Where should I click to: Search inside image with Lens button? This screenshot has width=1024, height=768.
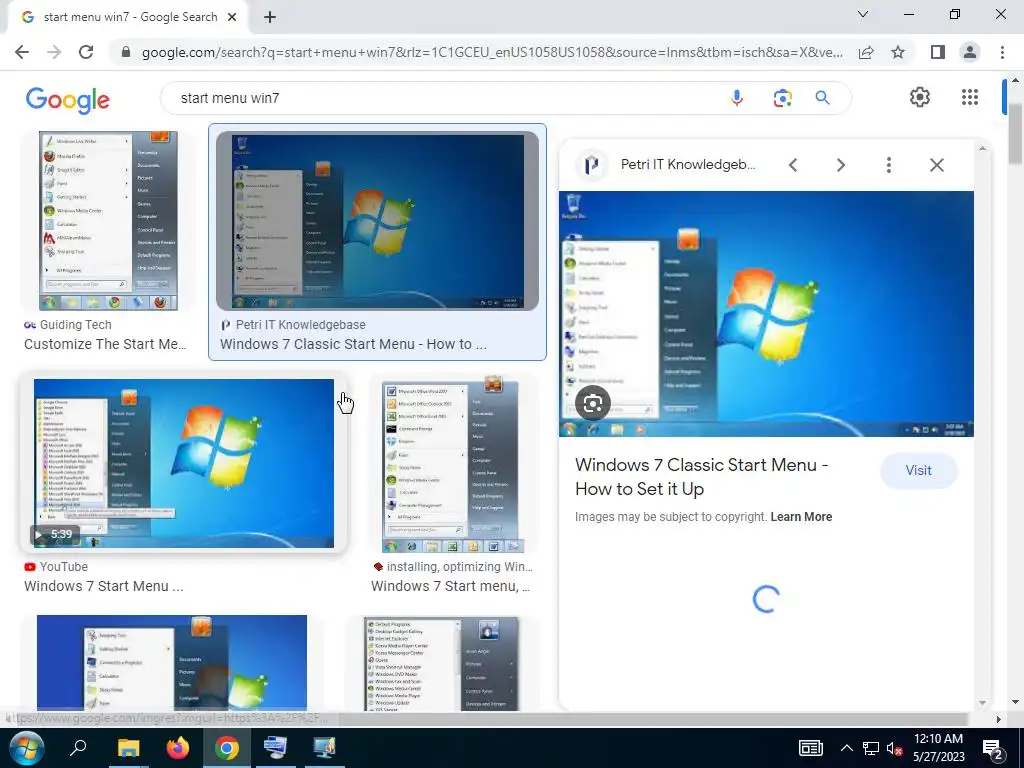[593, 404]
